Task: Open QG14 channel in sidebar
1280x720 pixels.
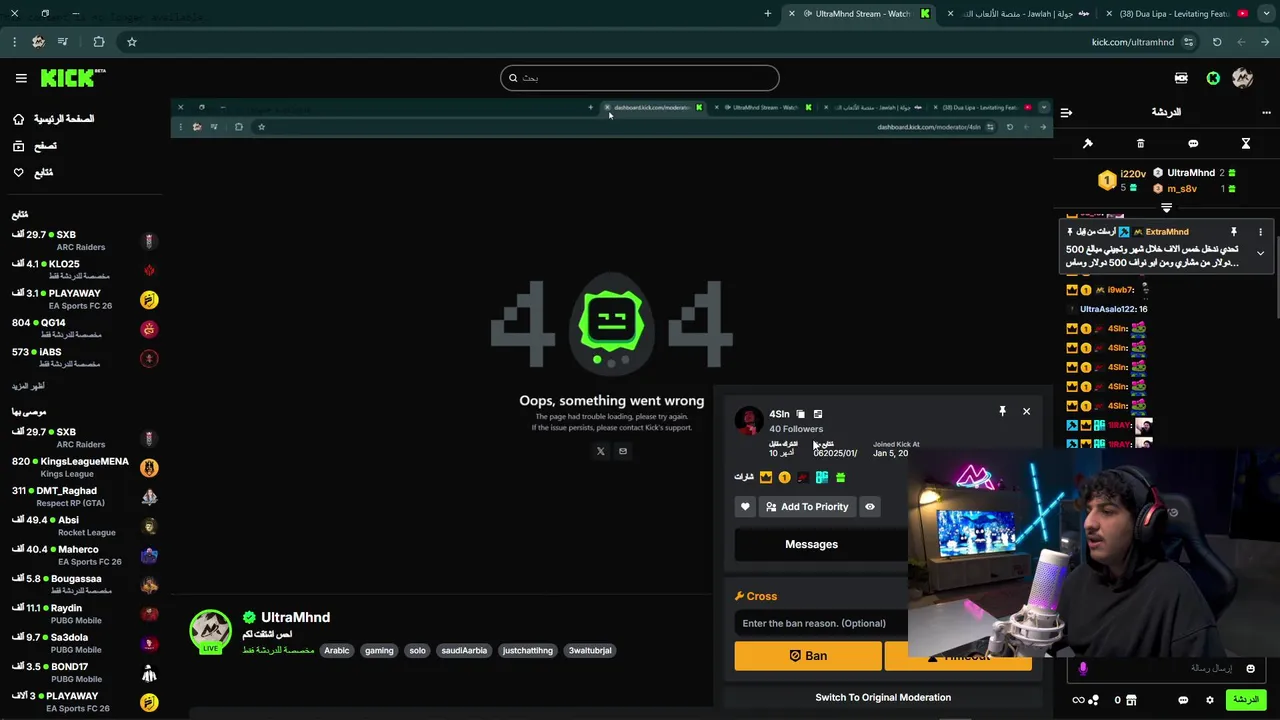Action: 85,329
